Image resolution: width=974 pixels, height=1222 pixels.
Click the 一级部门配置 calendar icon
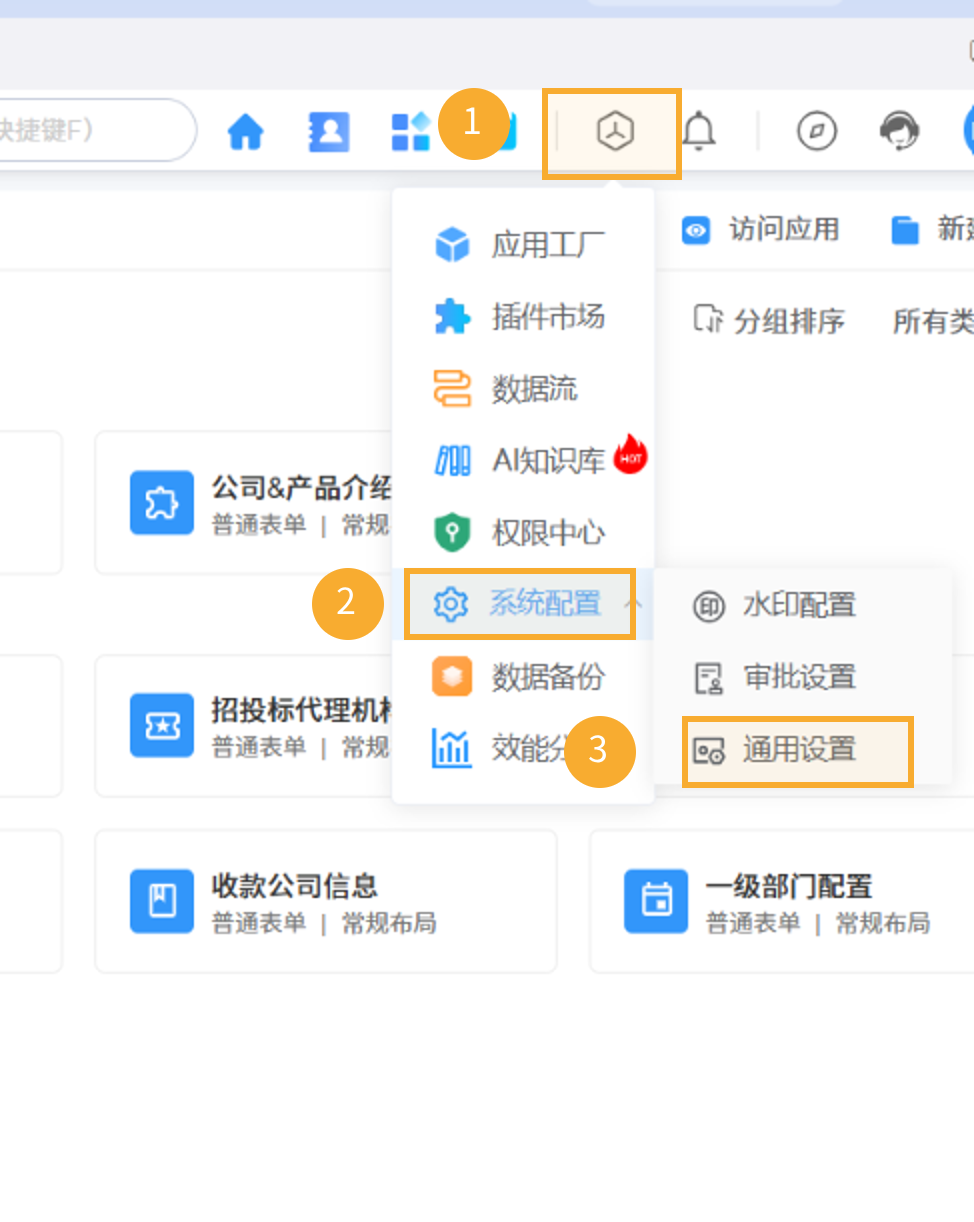click(x=656, y=901)
